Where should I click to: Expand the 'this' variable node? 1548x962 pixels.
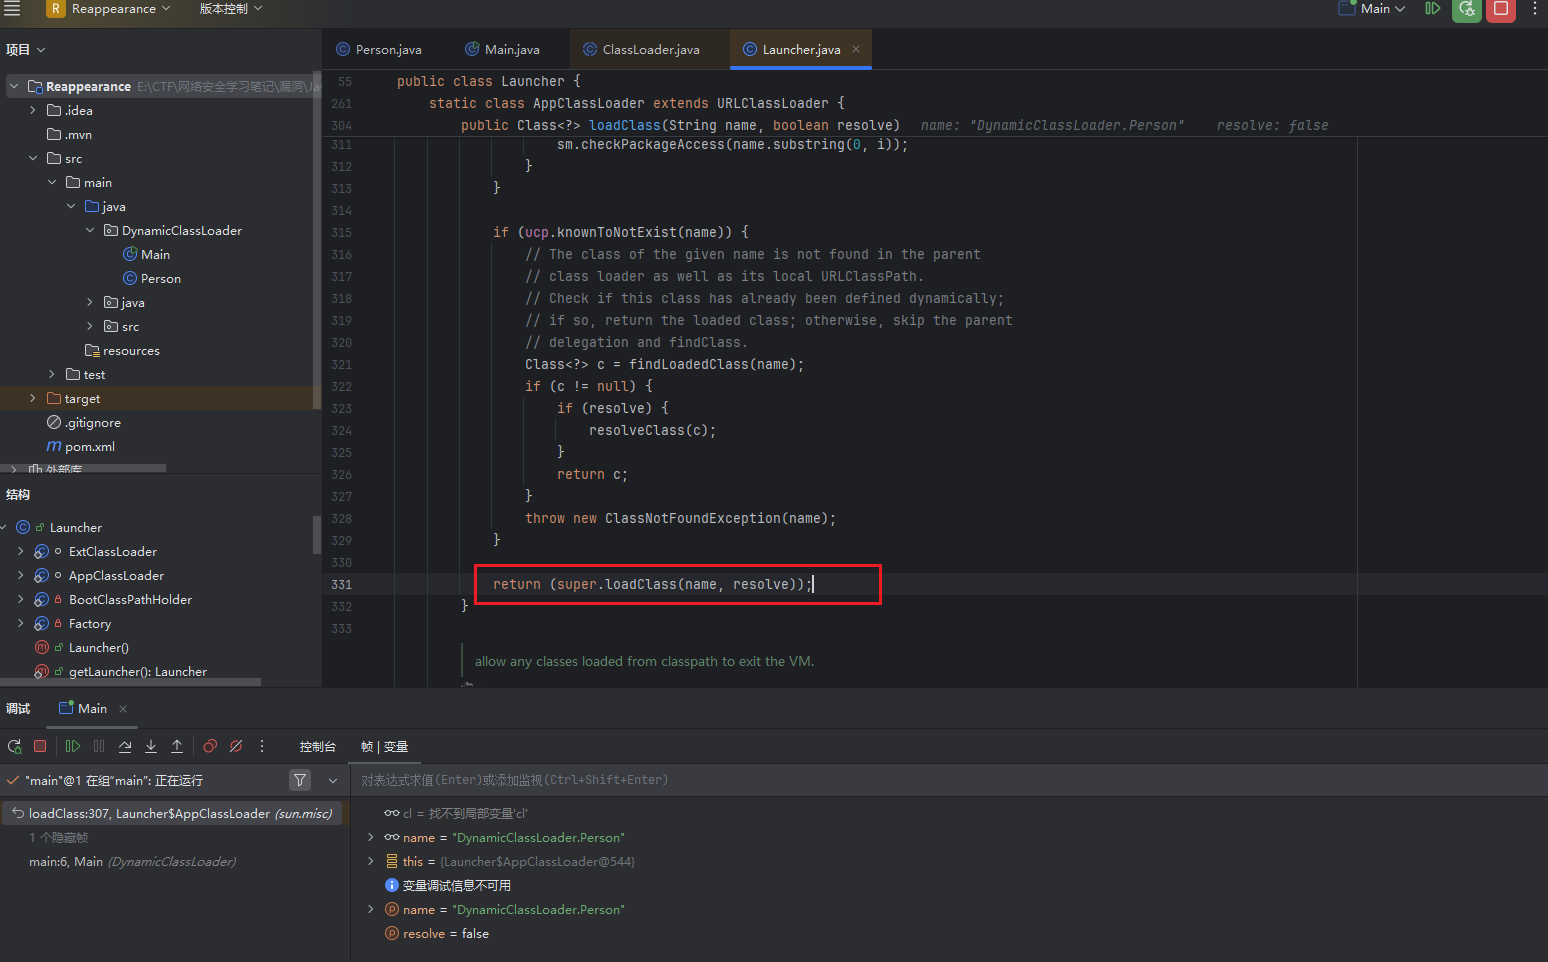371,861
